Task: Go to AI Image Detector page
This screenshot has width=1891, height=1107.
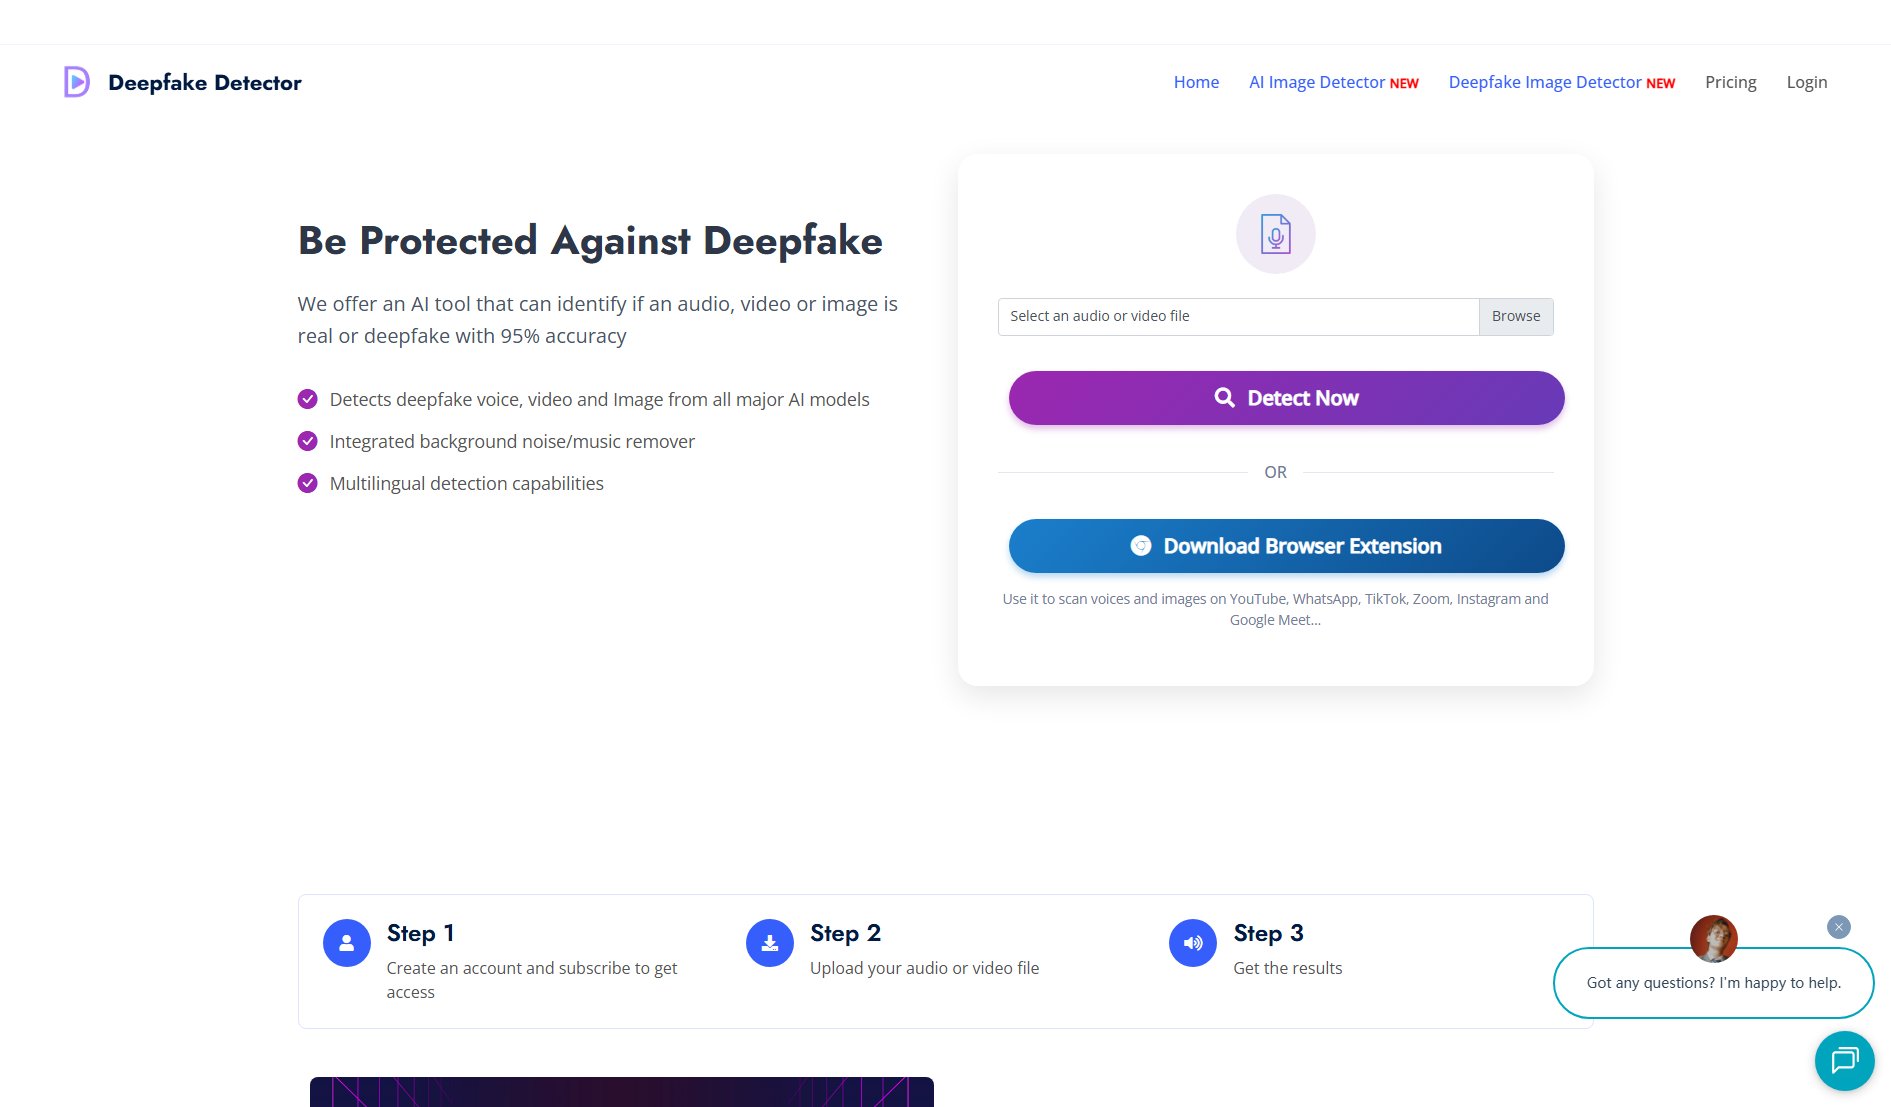Action: click(1333, 82)
